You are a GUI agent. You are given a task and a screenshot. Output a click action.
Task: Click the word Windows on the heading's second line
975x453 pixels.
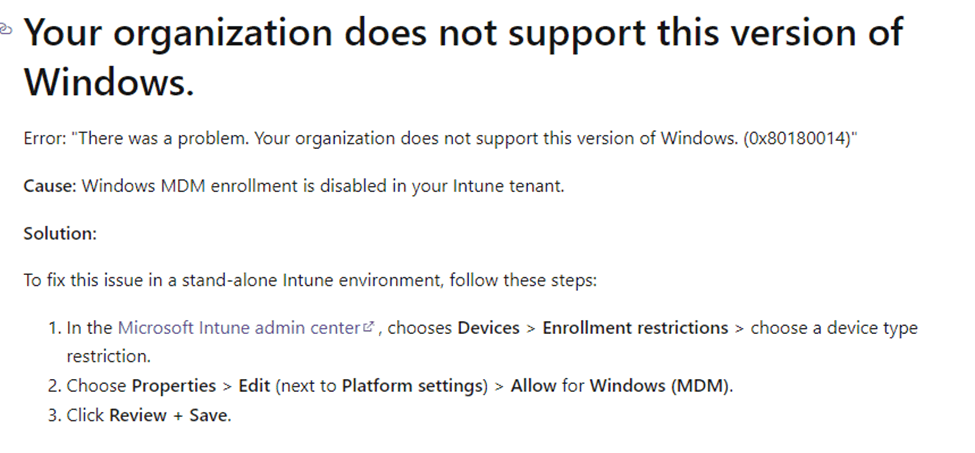coord(107,81)
